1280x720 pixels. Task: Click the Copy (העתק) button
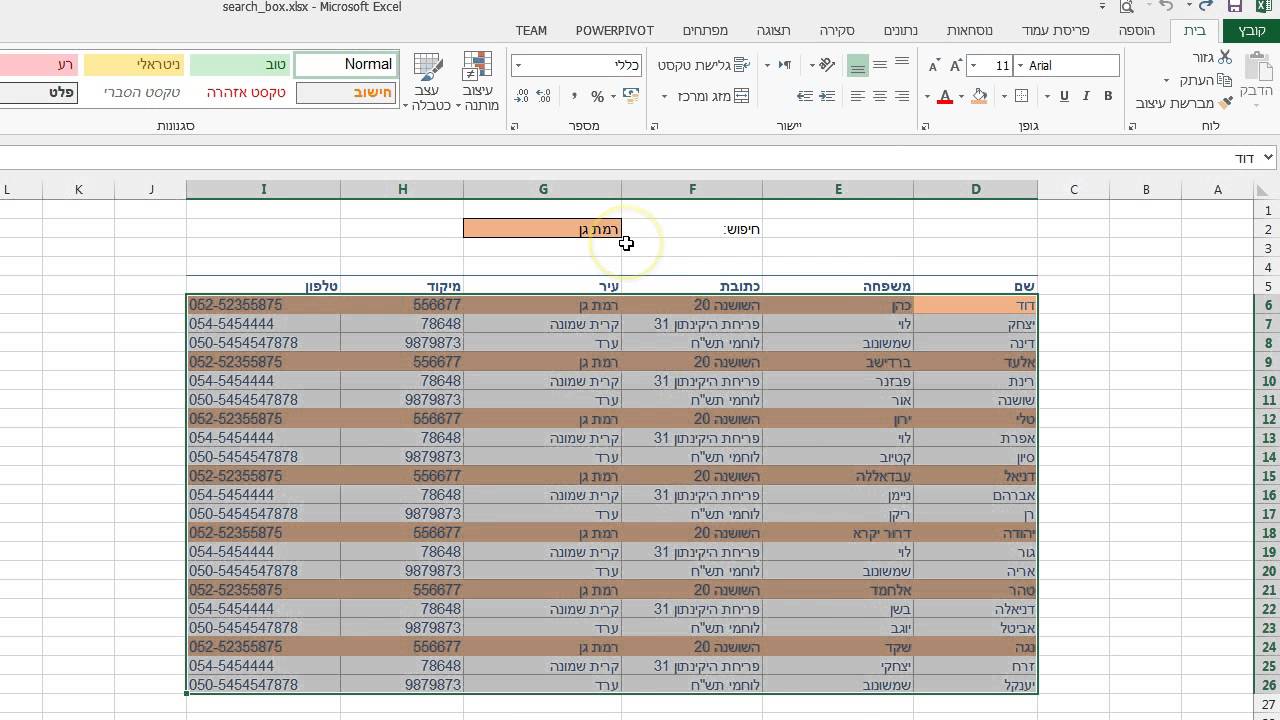[x=1203, y=80]
